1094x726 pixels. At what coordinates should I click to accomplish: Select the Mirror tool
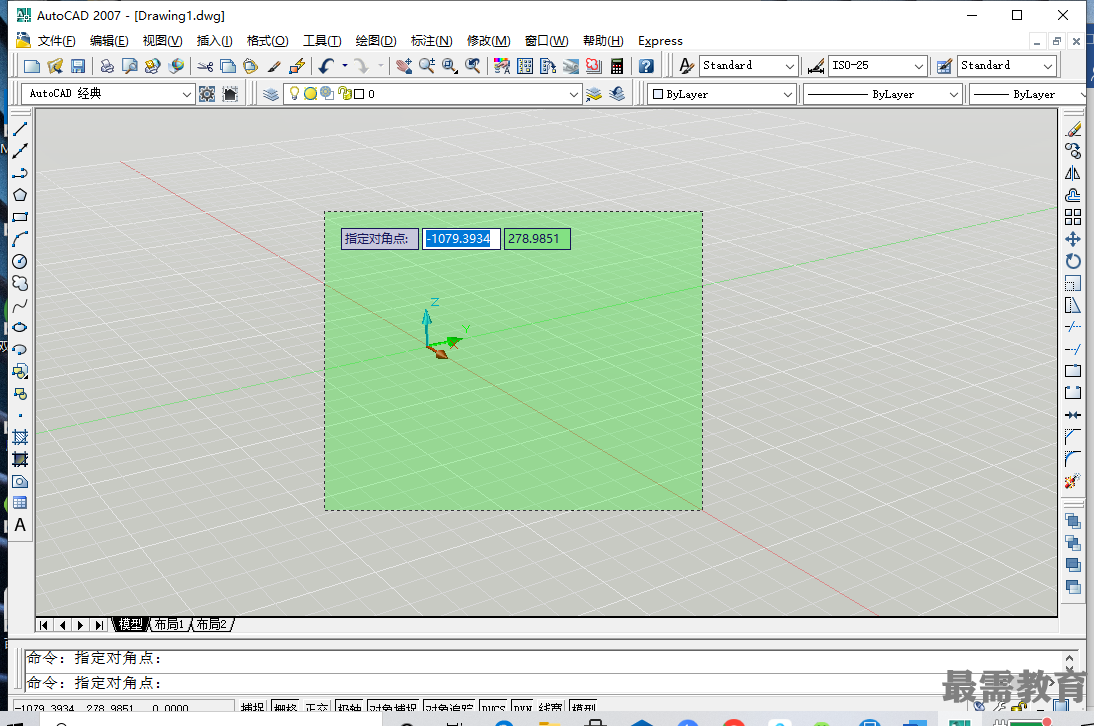(x=1073, y=173)
